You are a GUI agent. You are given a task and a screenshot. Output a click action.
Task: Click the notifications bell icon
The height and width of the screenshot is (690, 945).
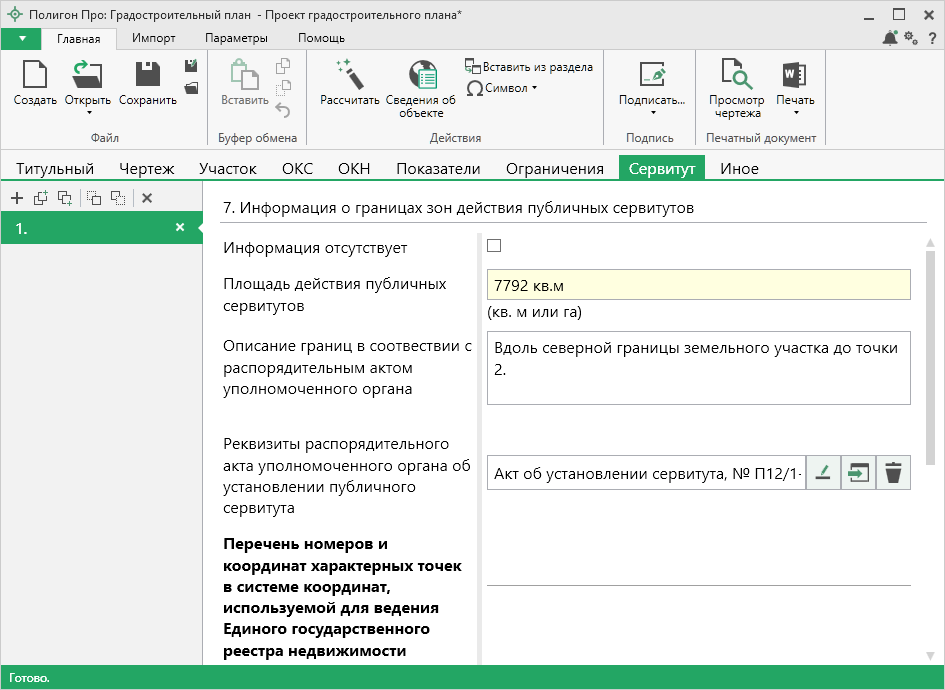click(890, 38)
